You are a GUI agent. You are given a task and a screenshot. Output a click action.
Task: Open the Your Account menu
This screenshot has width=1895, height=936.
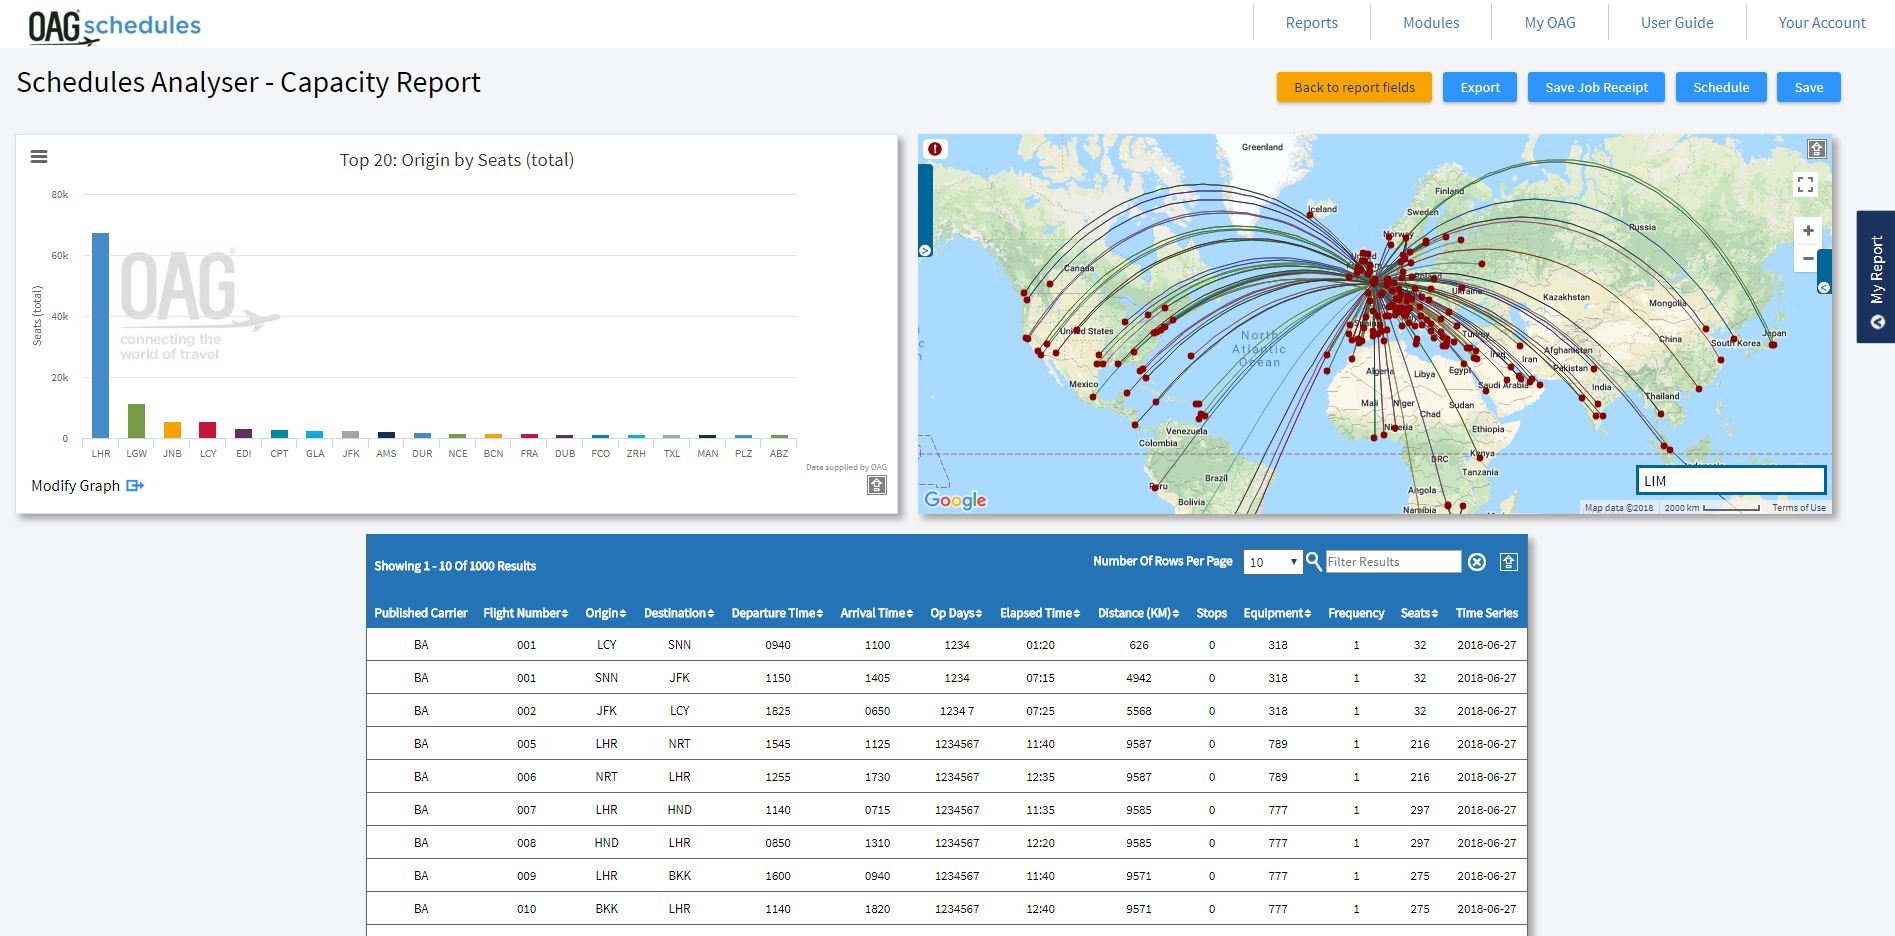point(1821,23)
